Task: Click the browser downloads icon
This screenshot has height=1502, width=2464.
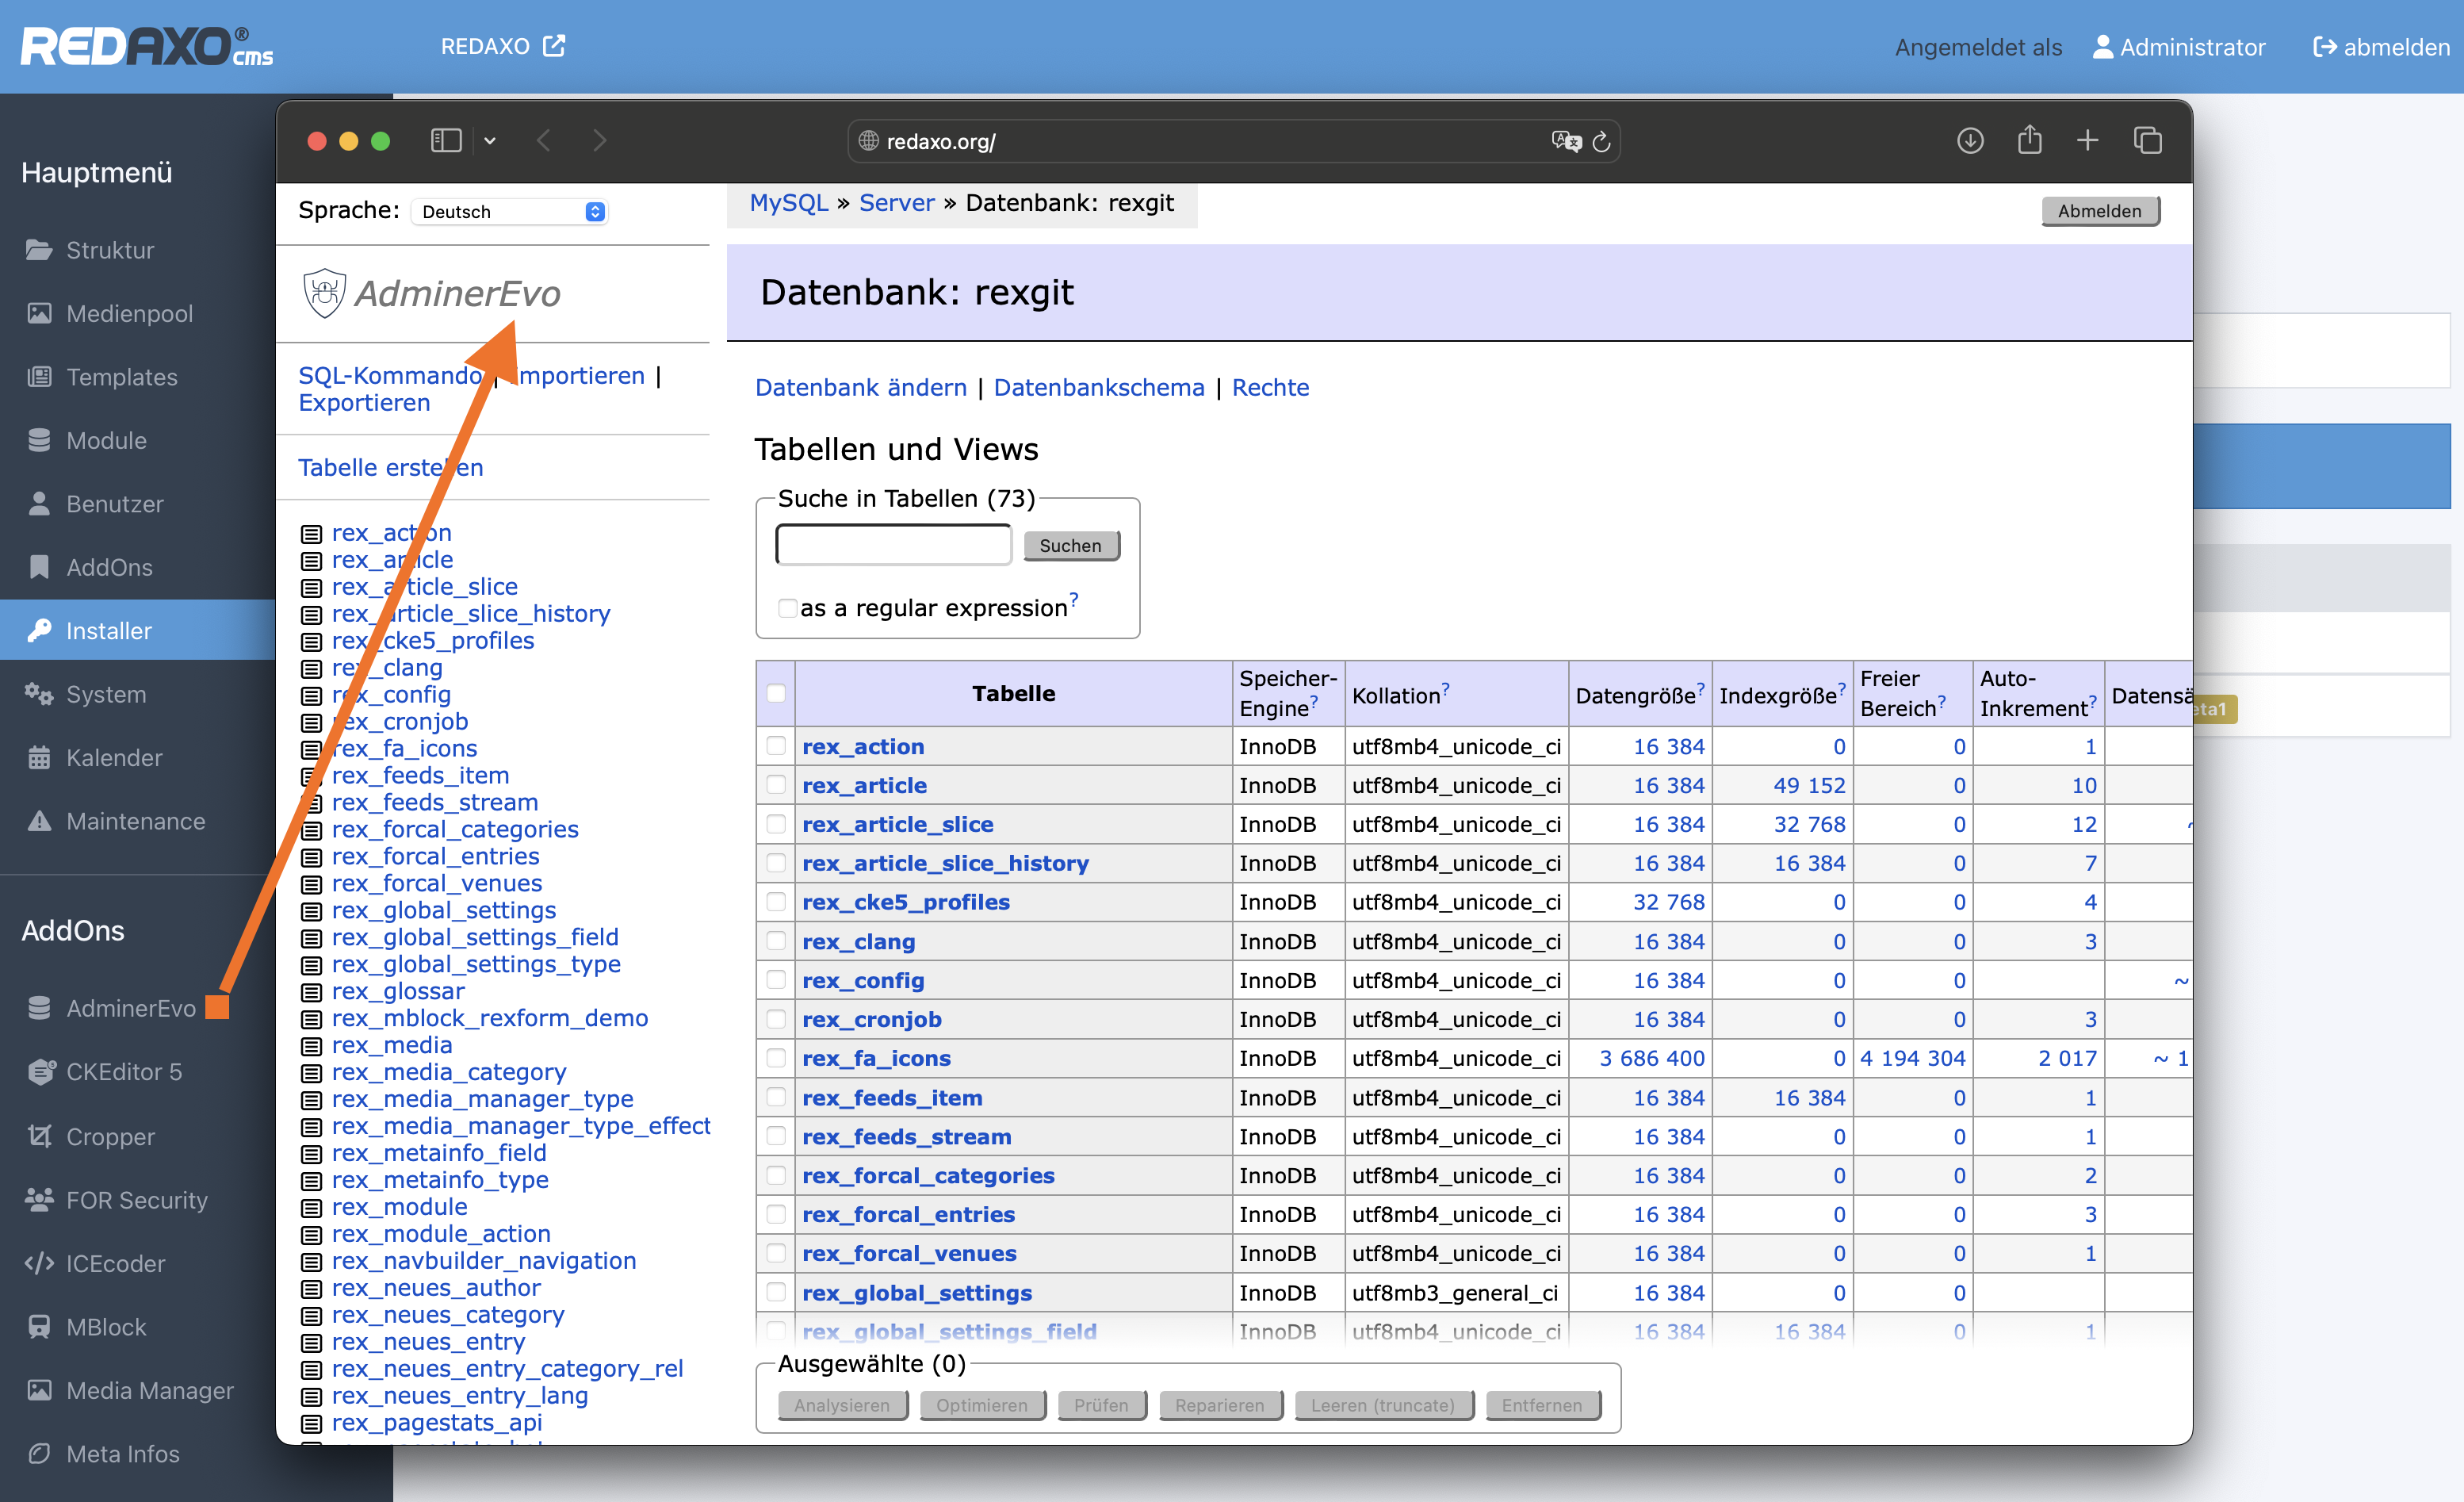Action: point(1969,141)
